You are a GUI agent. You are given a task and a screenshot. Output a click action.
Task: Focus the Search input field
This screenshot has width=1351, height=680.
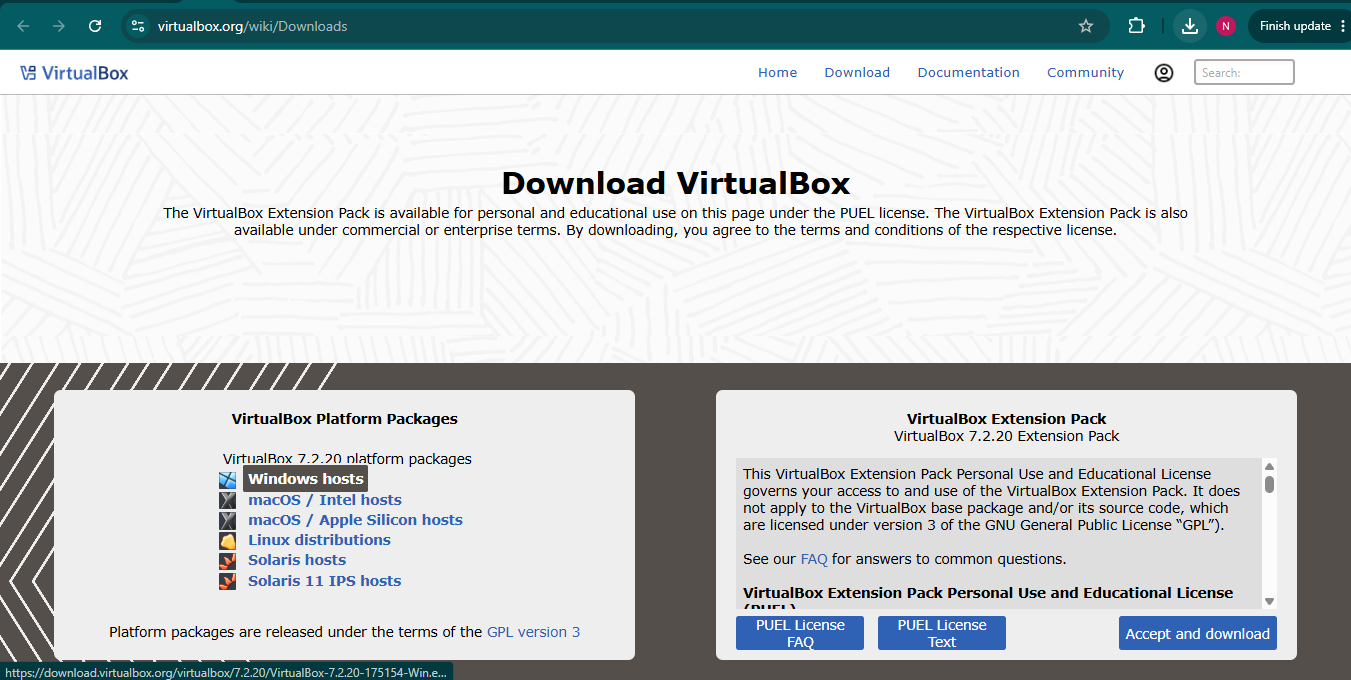tap(1244, 72)
